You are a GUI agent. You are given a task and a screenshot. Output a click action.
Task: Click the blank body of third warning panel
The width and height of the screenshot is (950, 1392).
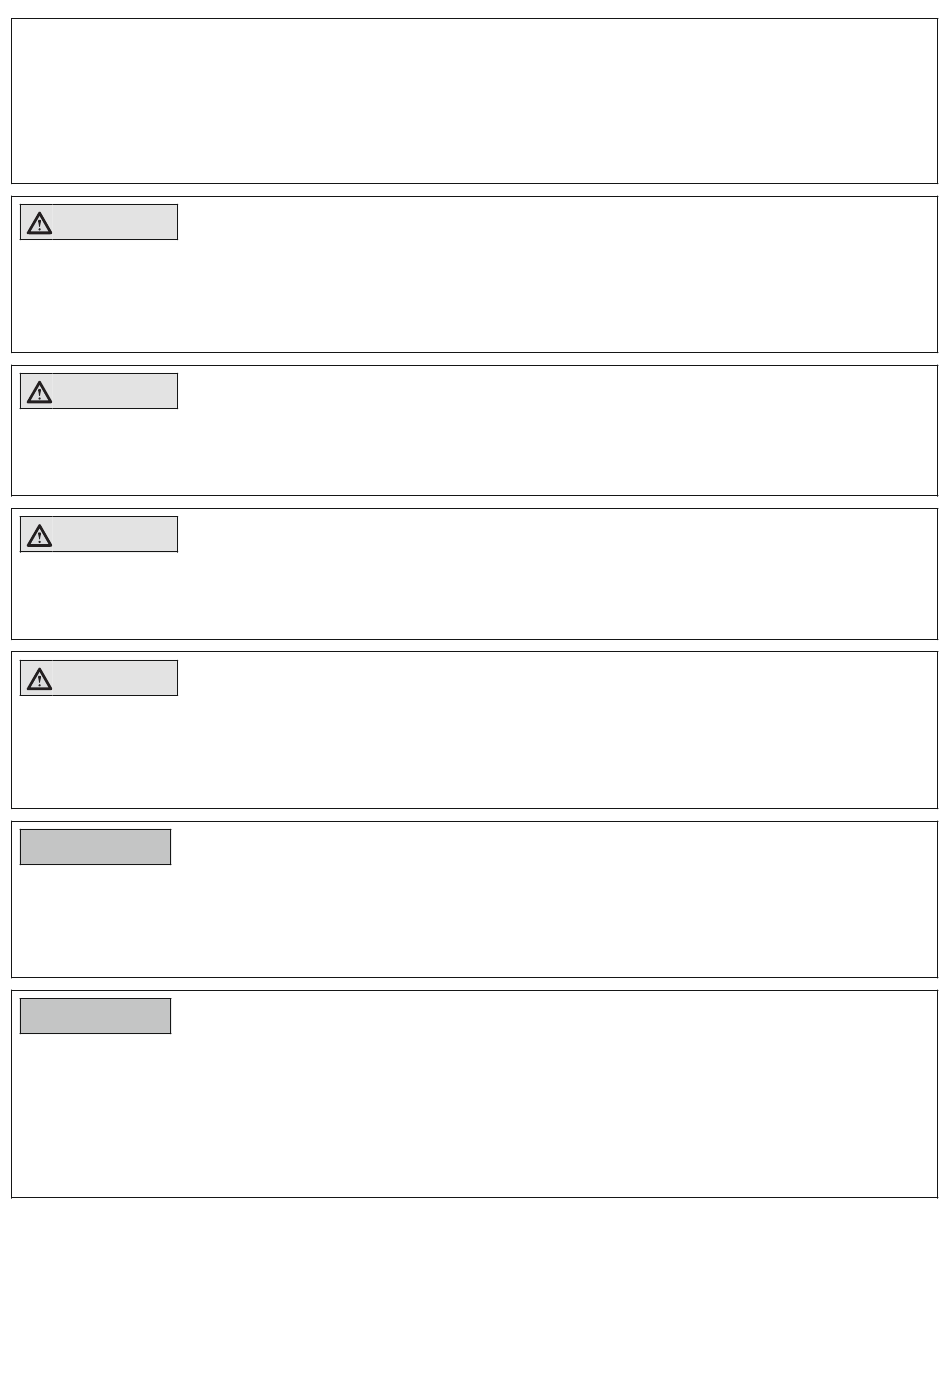[x=474, y=594]
